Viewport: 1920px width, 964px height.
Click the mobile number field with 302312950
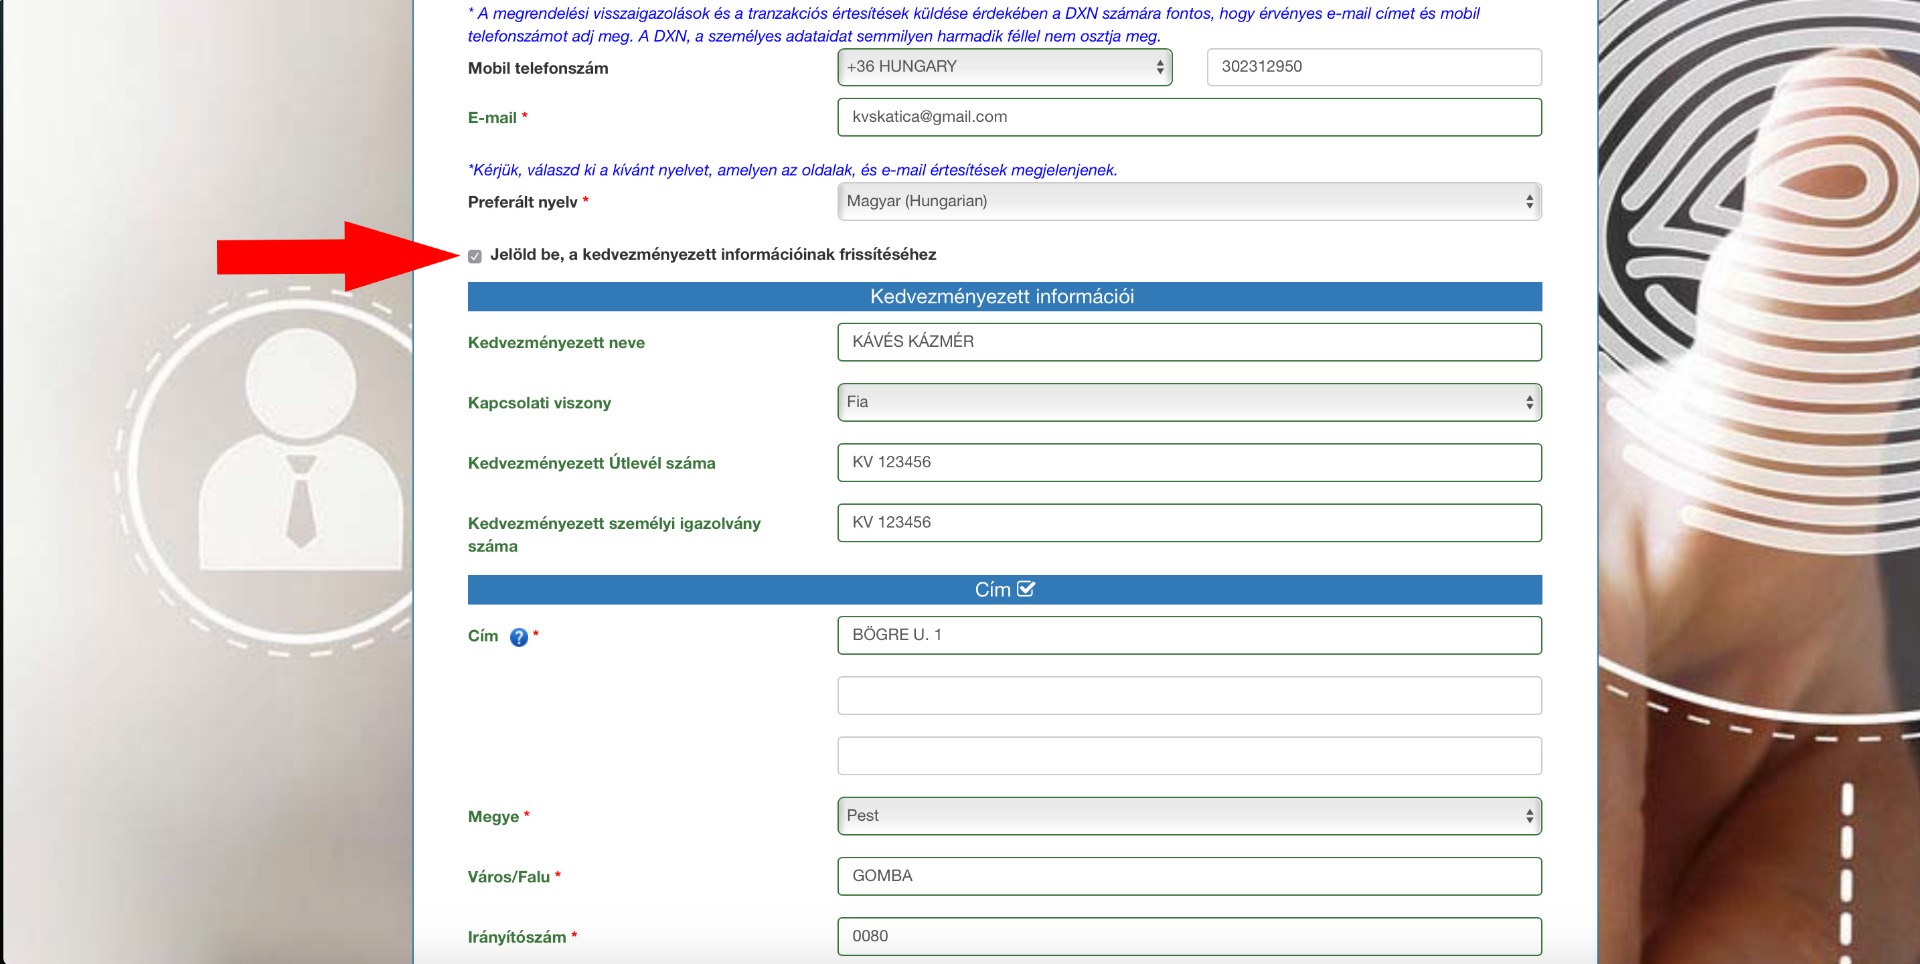[1373, 67]
